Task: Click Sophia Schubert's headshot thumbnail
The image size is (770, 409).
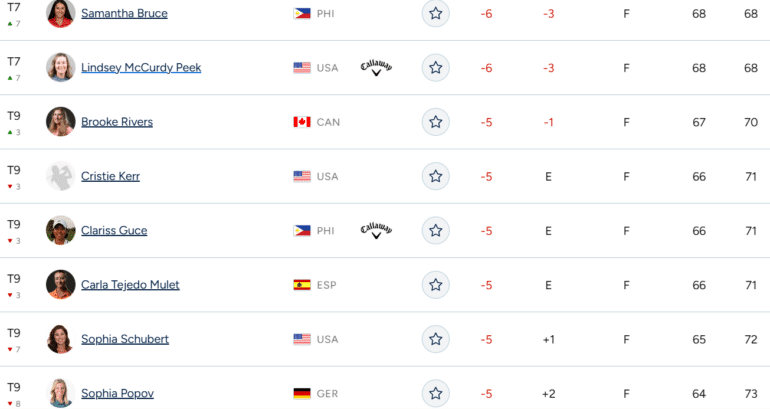Action: (60, 339)
